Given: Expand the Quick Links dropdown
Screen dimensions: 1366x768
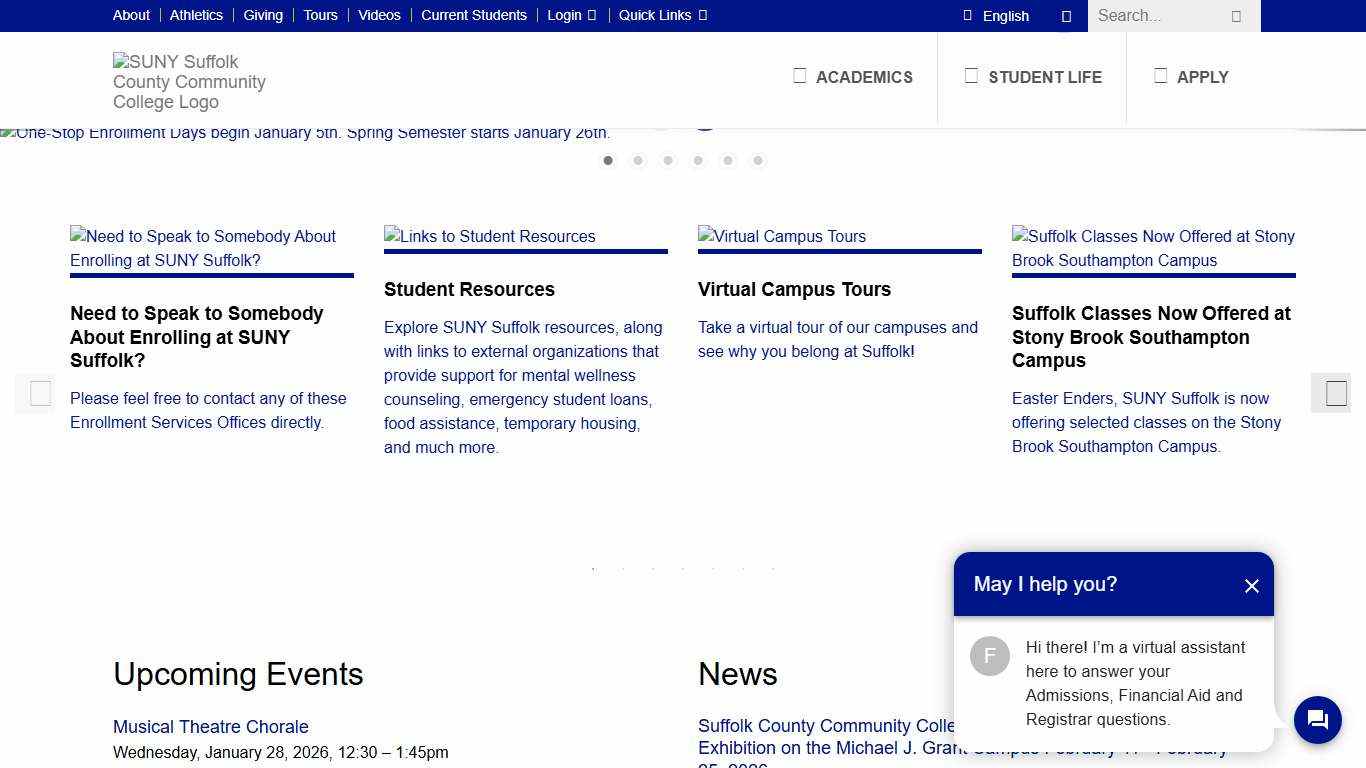Looking at the screenshot, I should (x=662, y=15).
